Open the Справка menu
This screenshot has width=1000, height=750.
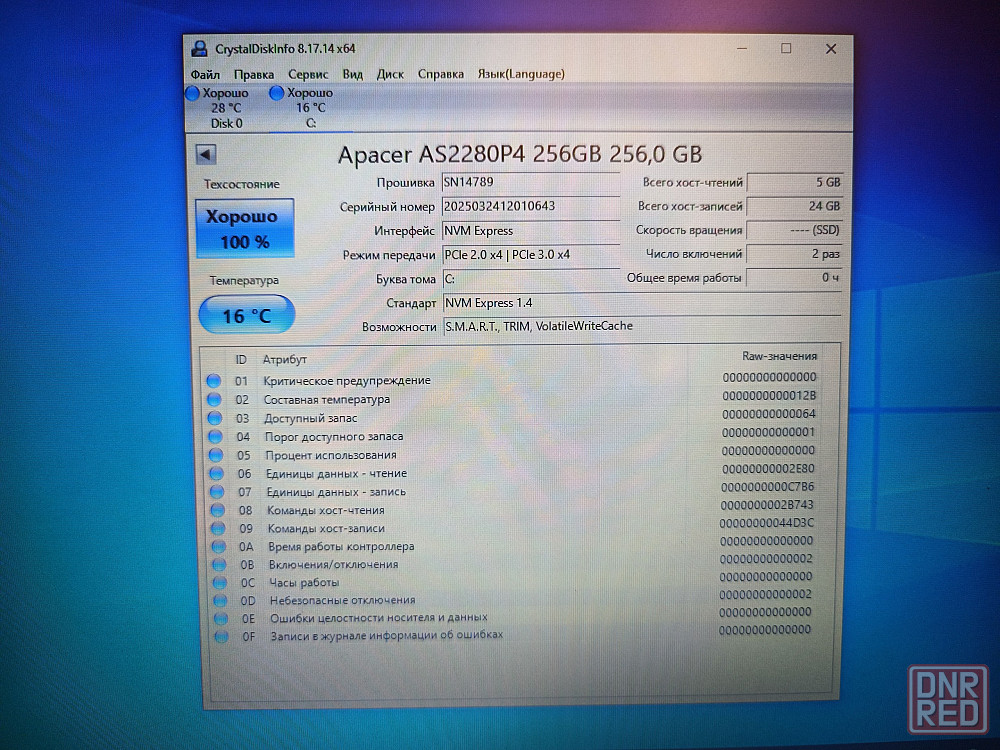440,74
